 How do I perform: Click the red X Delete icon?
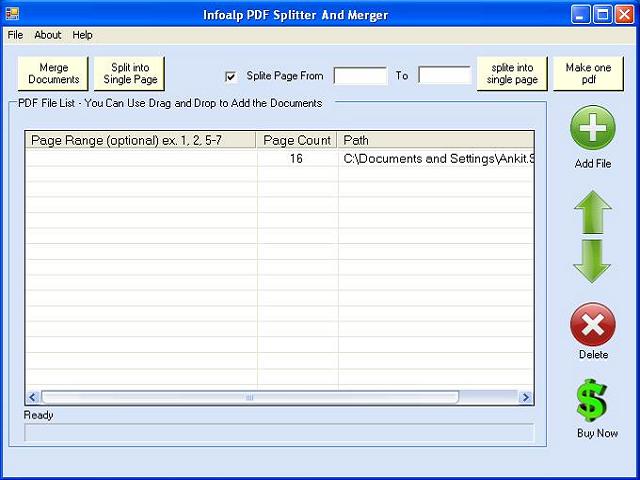[x=592, y=325]
